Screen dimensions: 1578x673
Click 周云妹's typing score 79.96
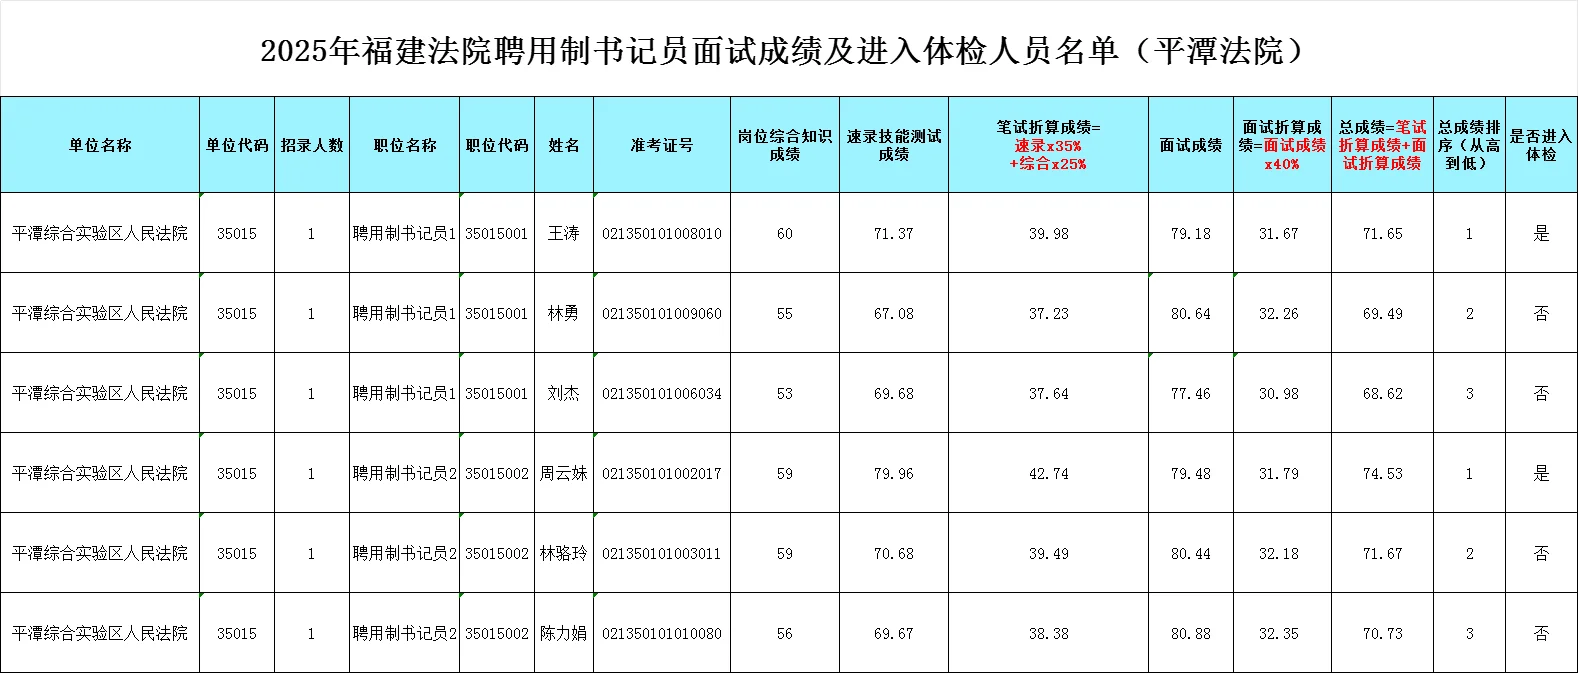(x=894, y=473)
